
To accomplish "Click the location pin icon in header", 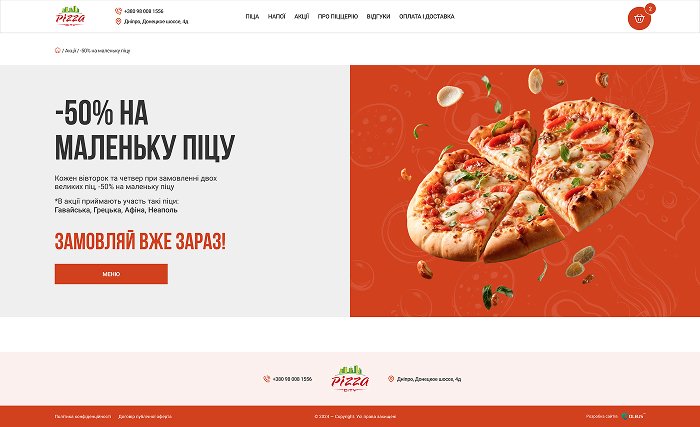I will (x=118, y=21).
